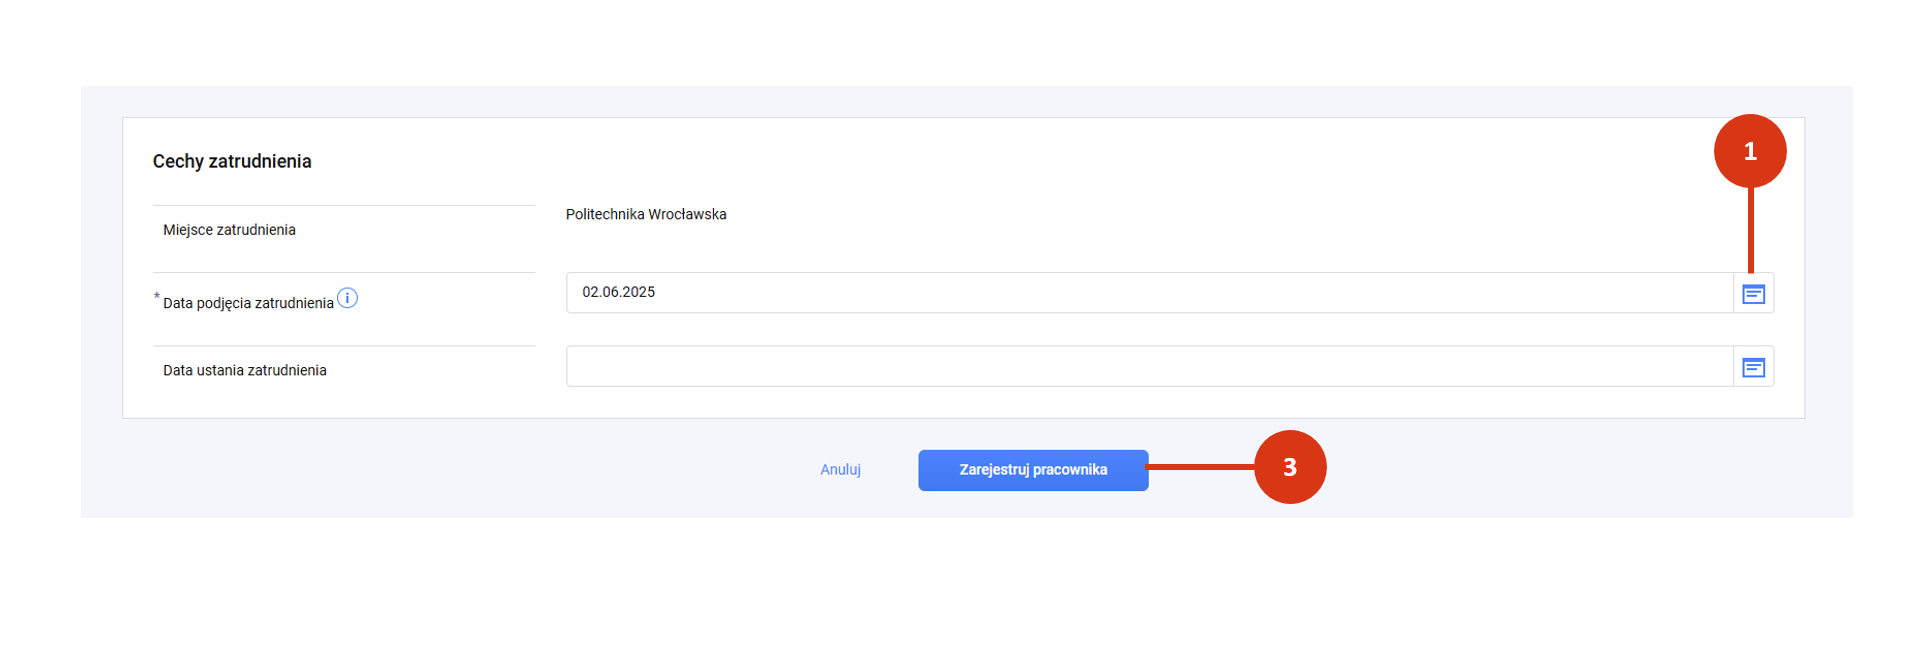Open calendar picker for Data podjęcia zatrudnienia
Image resolution: width=1919 pixels, height=663 pixels.
pyautogui.click(x=1753, y=293)
